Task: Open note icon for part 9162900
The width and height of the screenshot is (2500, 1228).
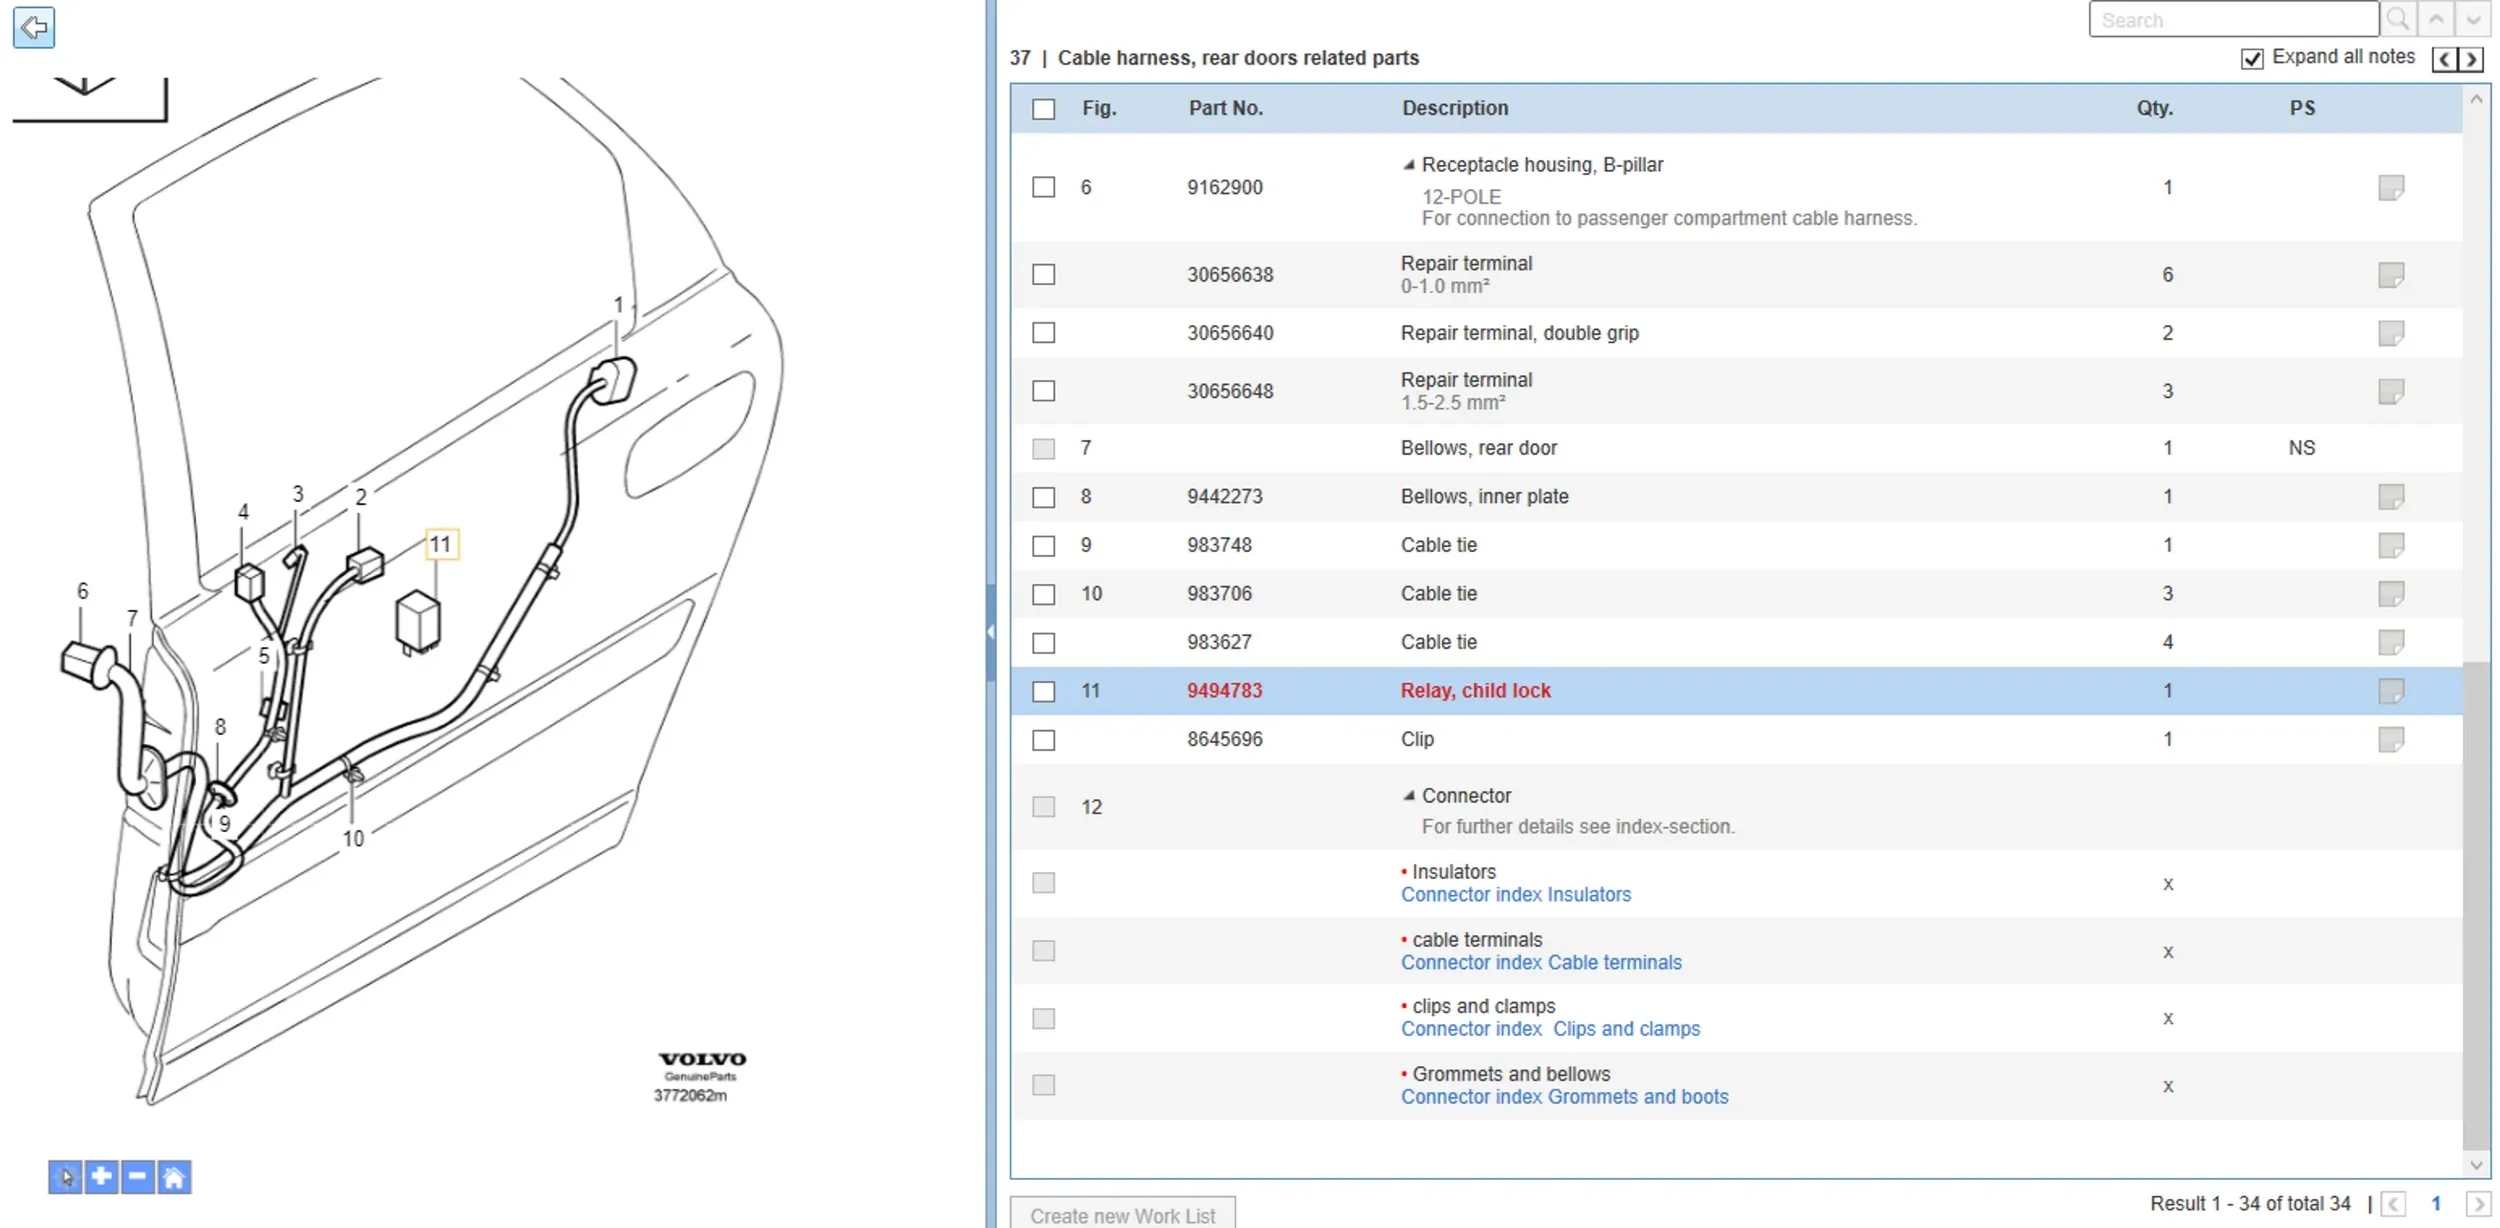Action: point(2390,187)
